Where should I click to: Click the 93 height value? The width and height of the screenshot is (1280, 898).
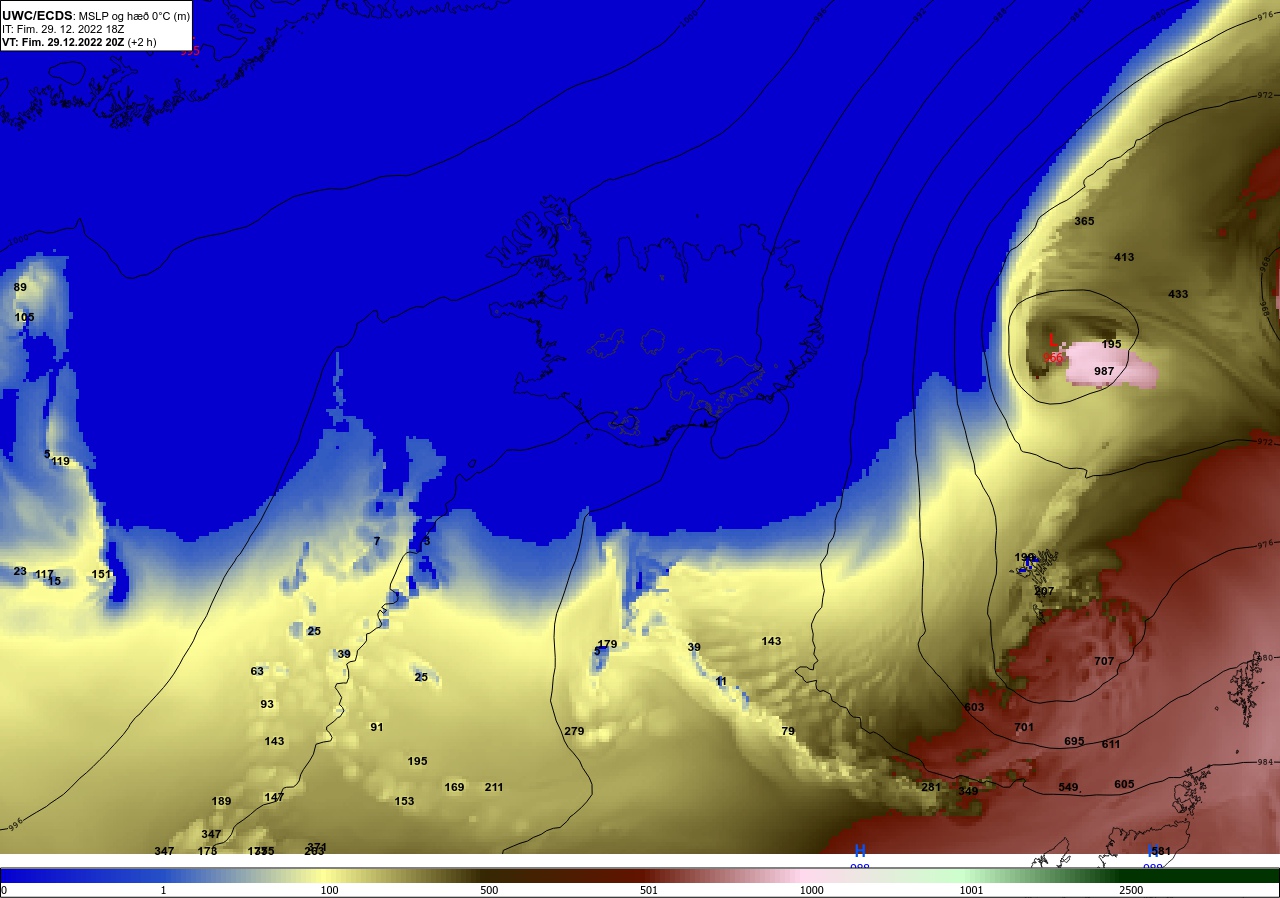click(267, 704)
